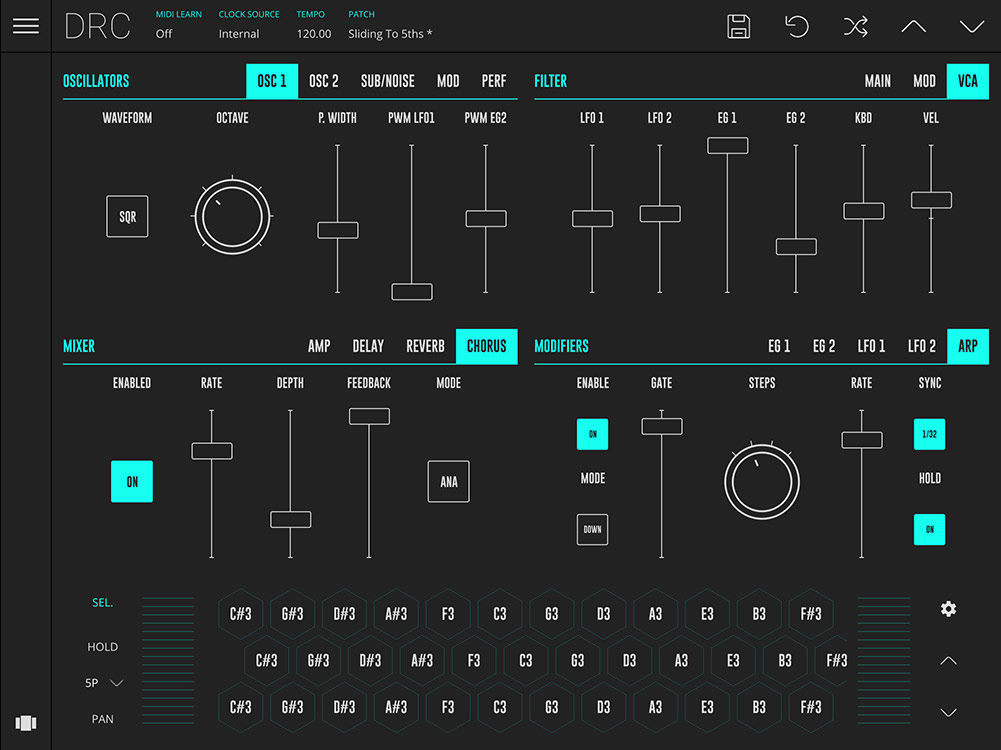1001x750 pixels.
Task: Toggle the modifier Enable switch off
Action: [592, 434]
